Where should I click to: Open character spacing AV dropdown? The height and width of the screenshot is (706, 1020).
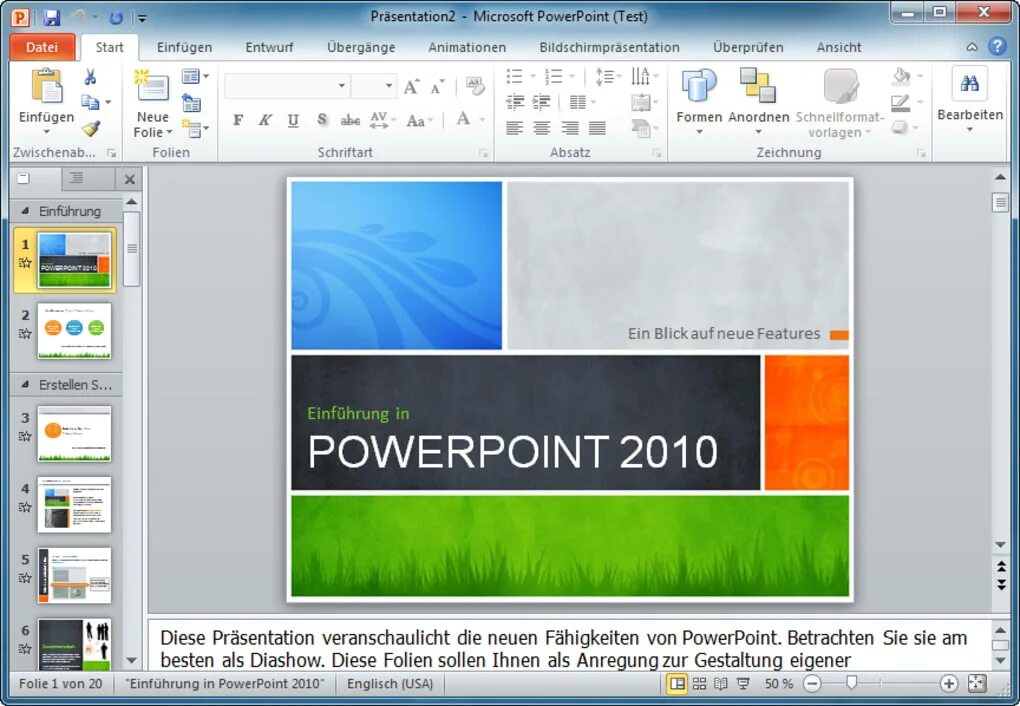(382, 120)
